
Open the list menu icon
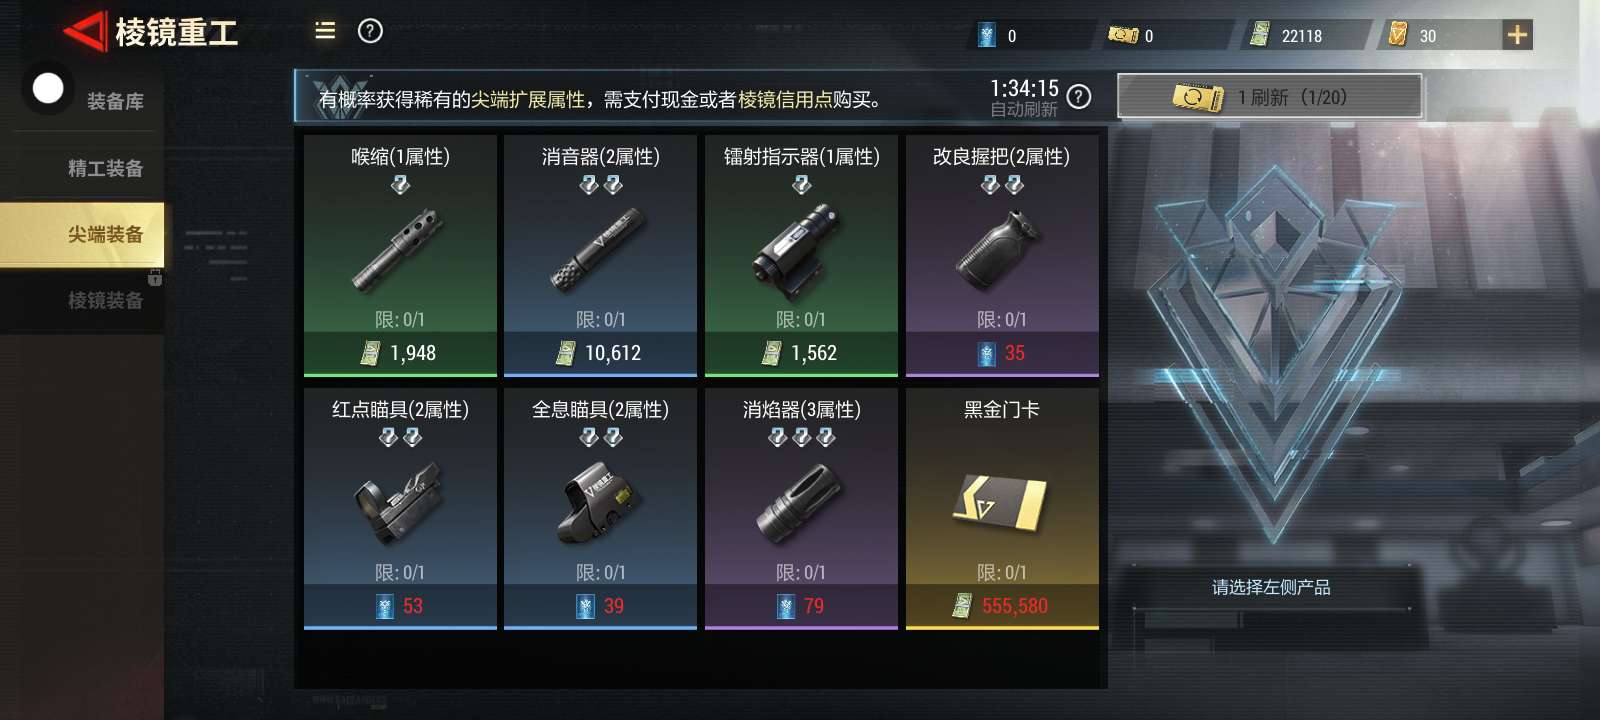325,31
